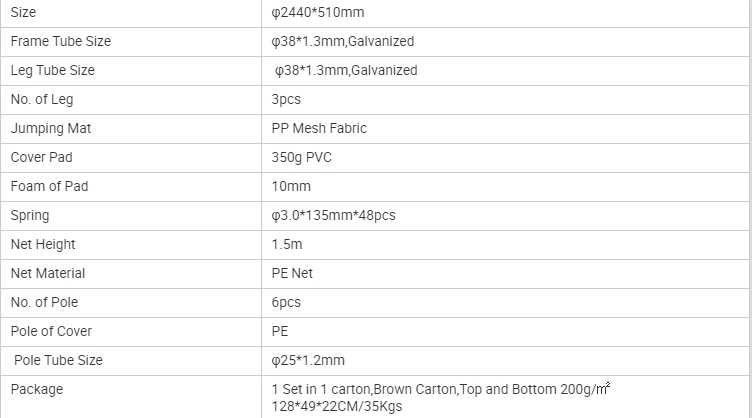Select the spring φ3.0*135mm*48pcs value
This screenshot has width=752, height=418.
(x=333, y=215)
